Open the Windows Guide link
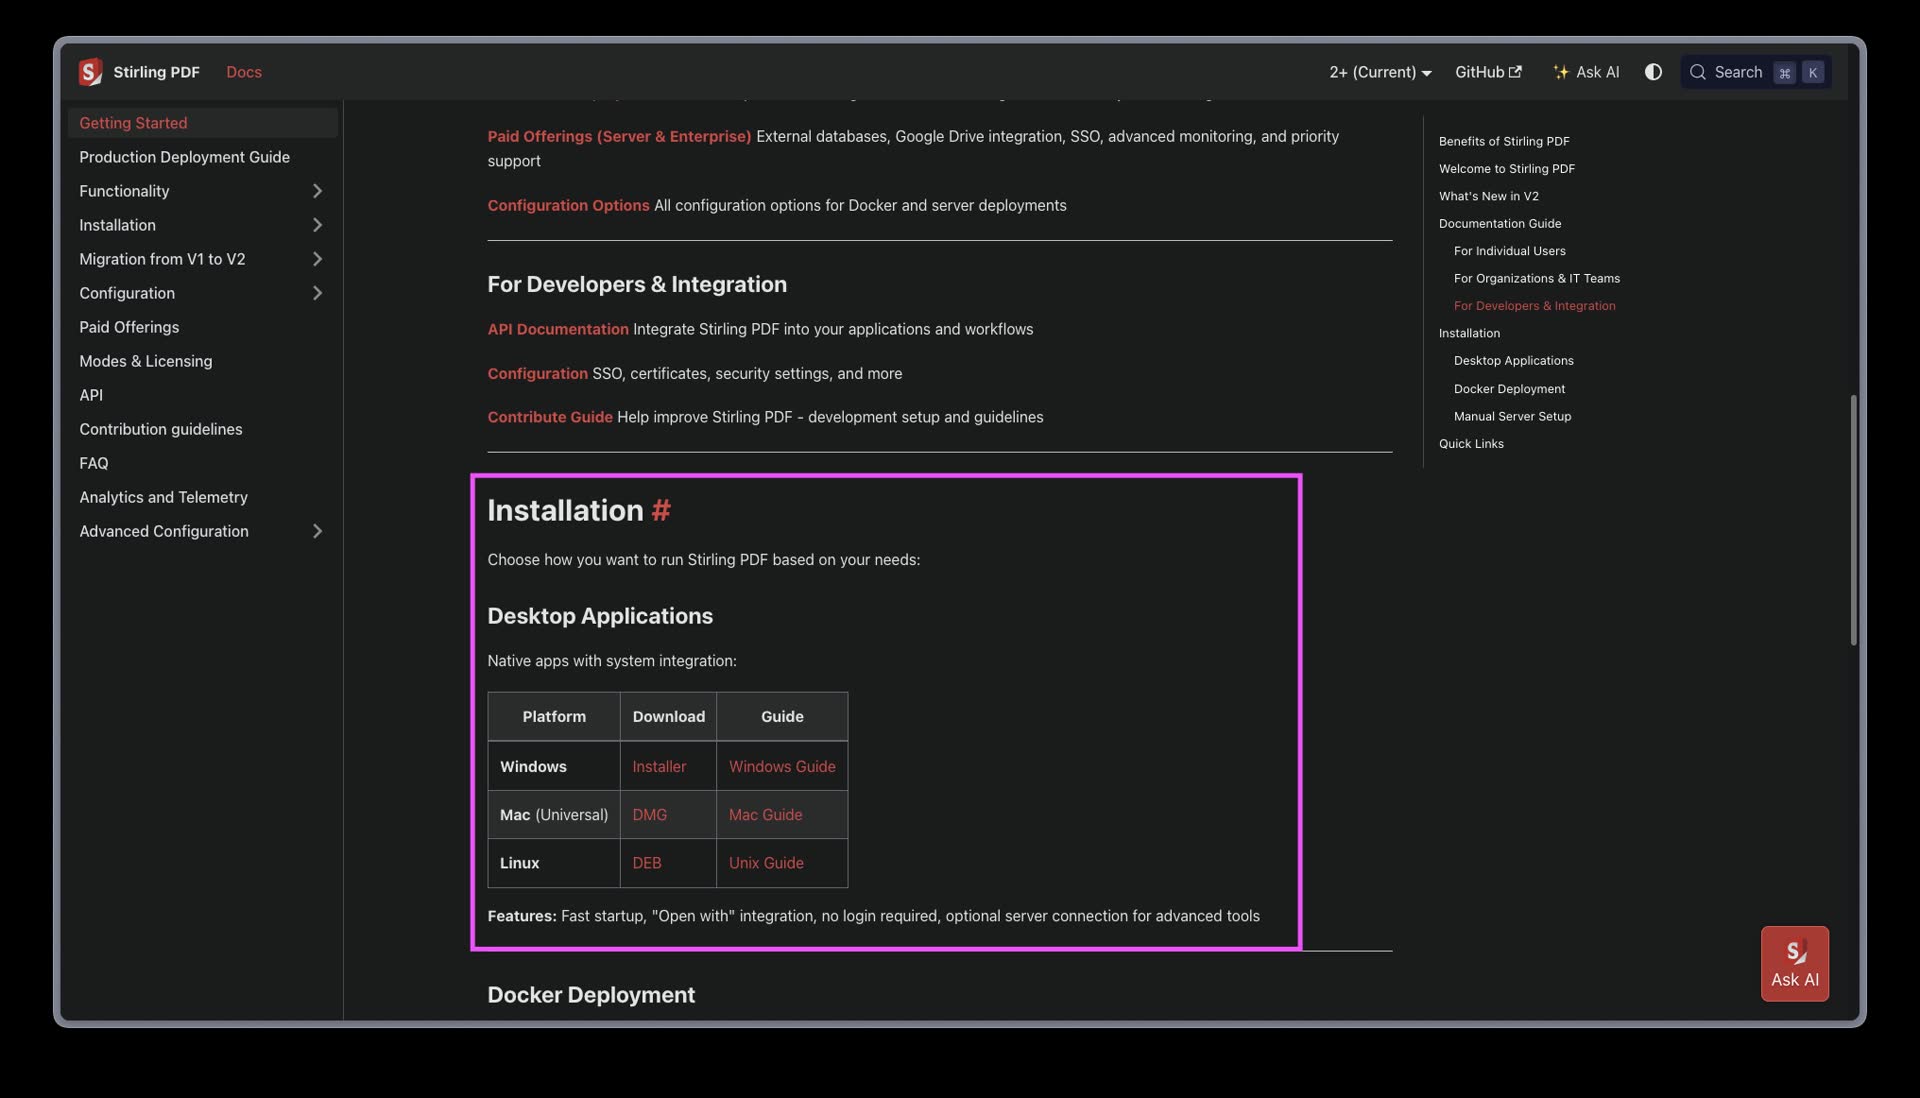 pyautogui.click(x=782, y=767)
